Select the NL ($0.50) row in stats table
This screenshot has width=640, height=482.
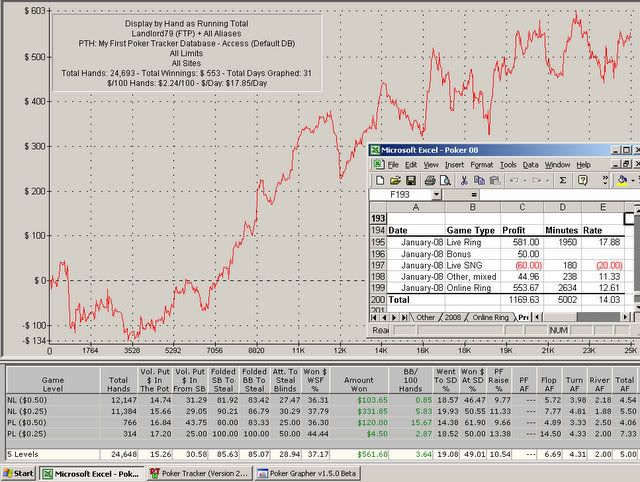click(x=322, y=400)
